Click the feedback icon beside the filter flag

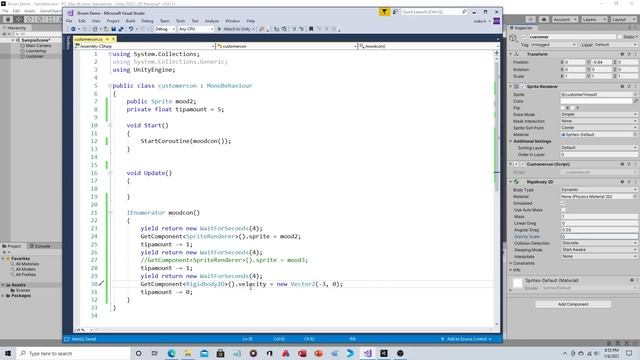[x=395, y=12]
